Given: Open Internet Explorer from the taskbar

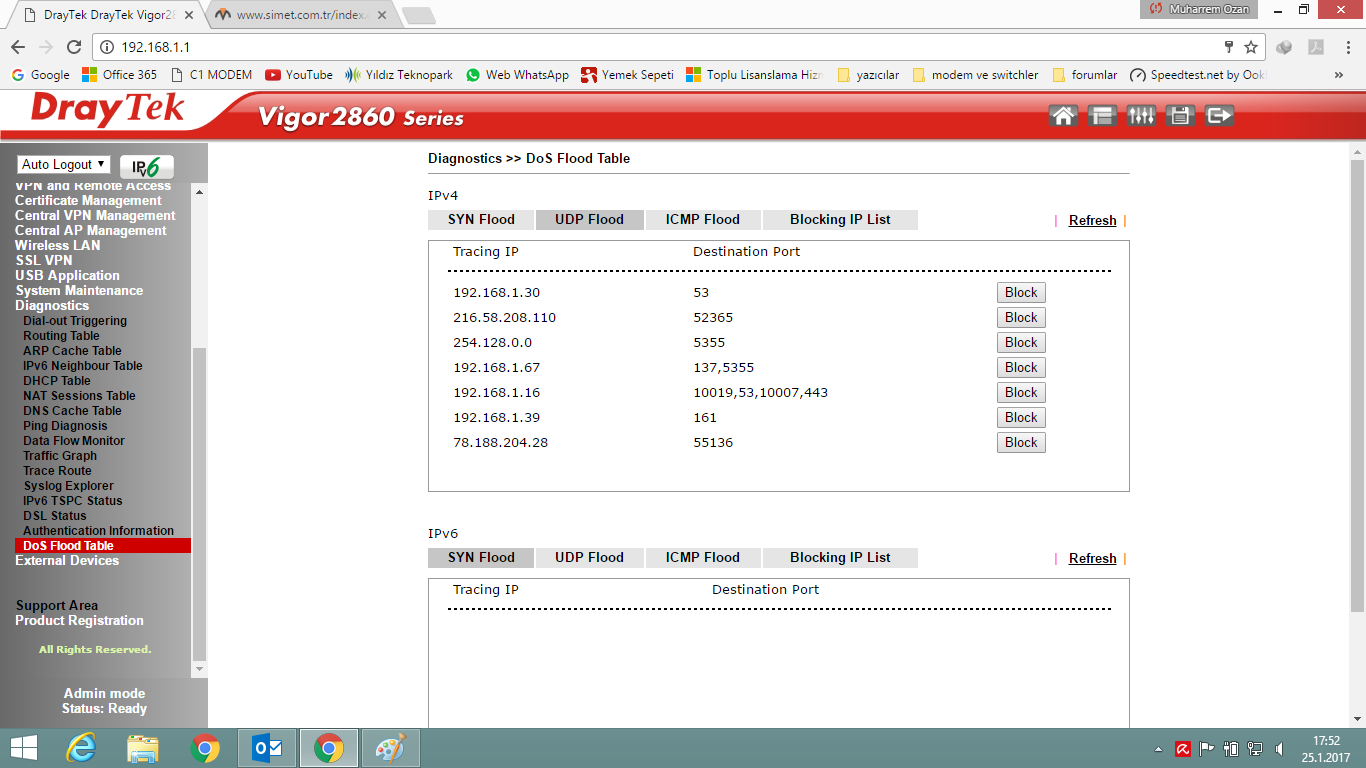Looking at the screenshot, I should pos(81,748).
